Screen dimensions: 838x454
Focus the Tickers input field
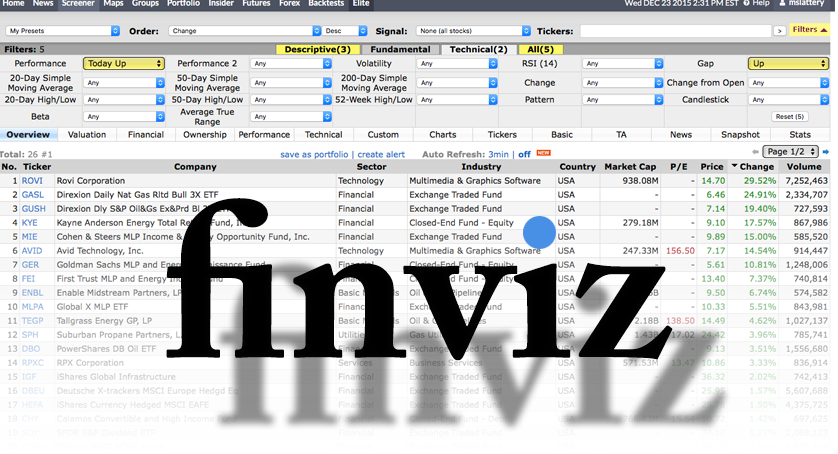tap(676, 31)
